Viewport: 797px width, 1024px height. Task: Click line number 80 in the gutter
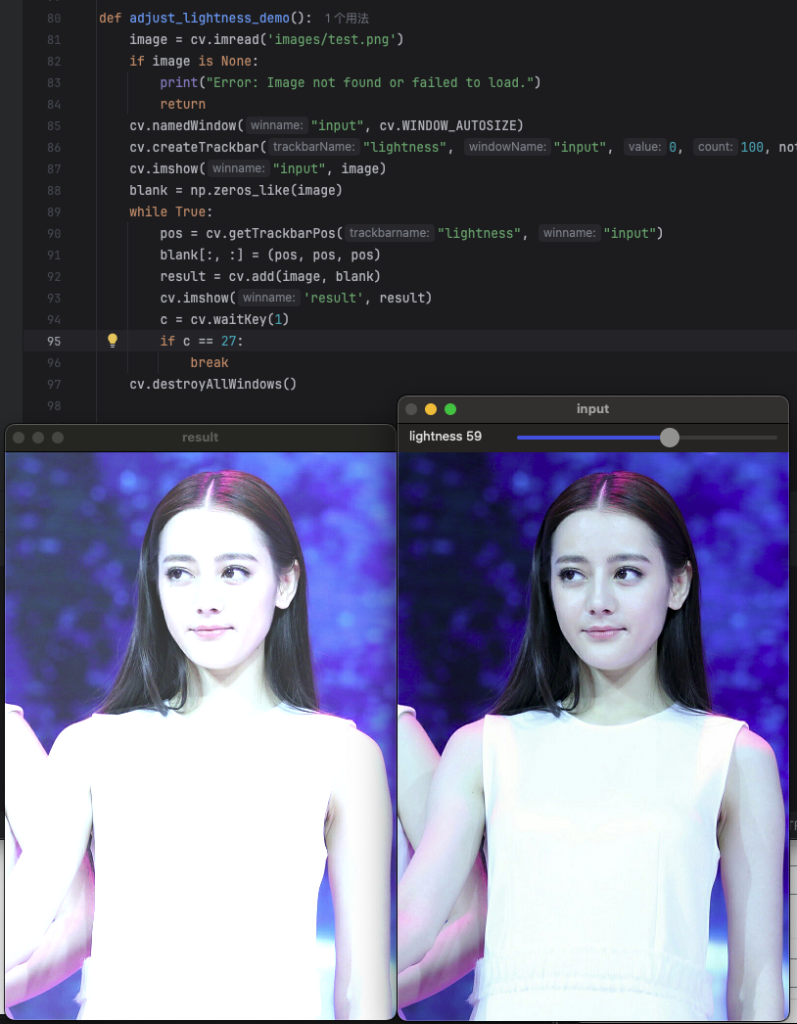click(54, 18)
